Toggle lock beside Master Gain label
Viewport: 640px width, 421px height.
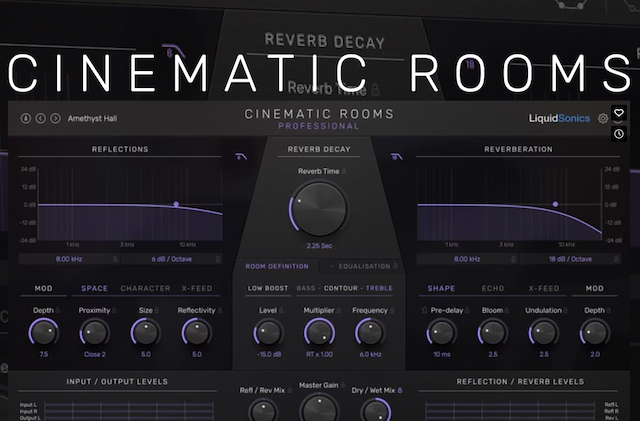[343, 385]
